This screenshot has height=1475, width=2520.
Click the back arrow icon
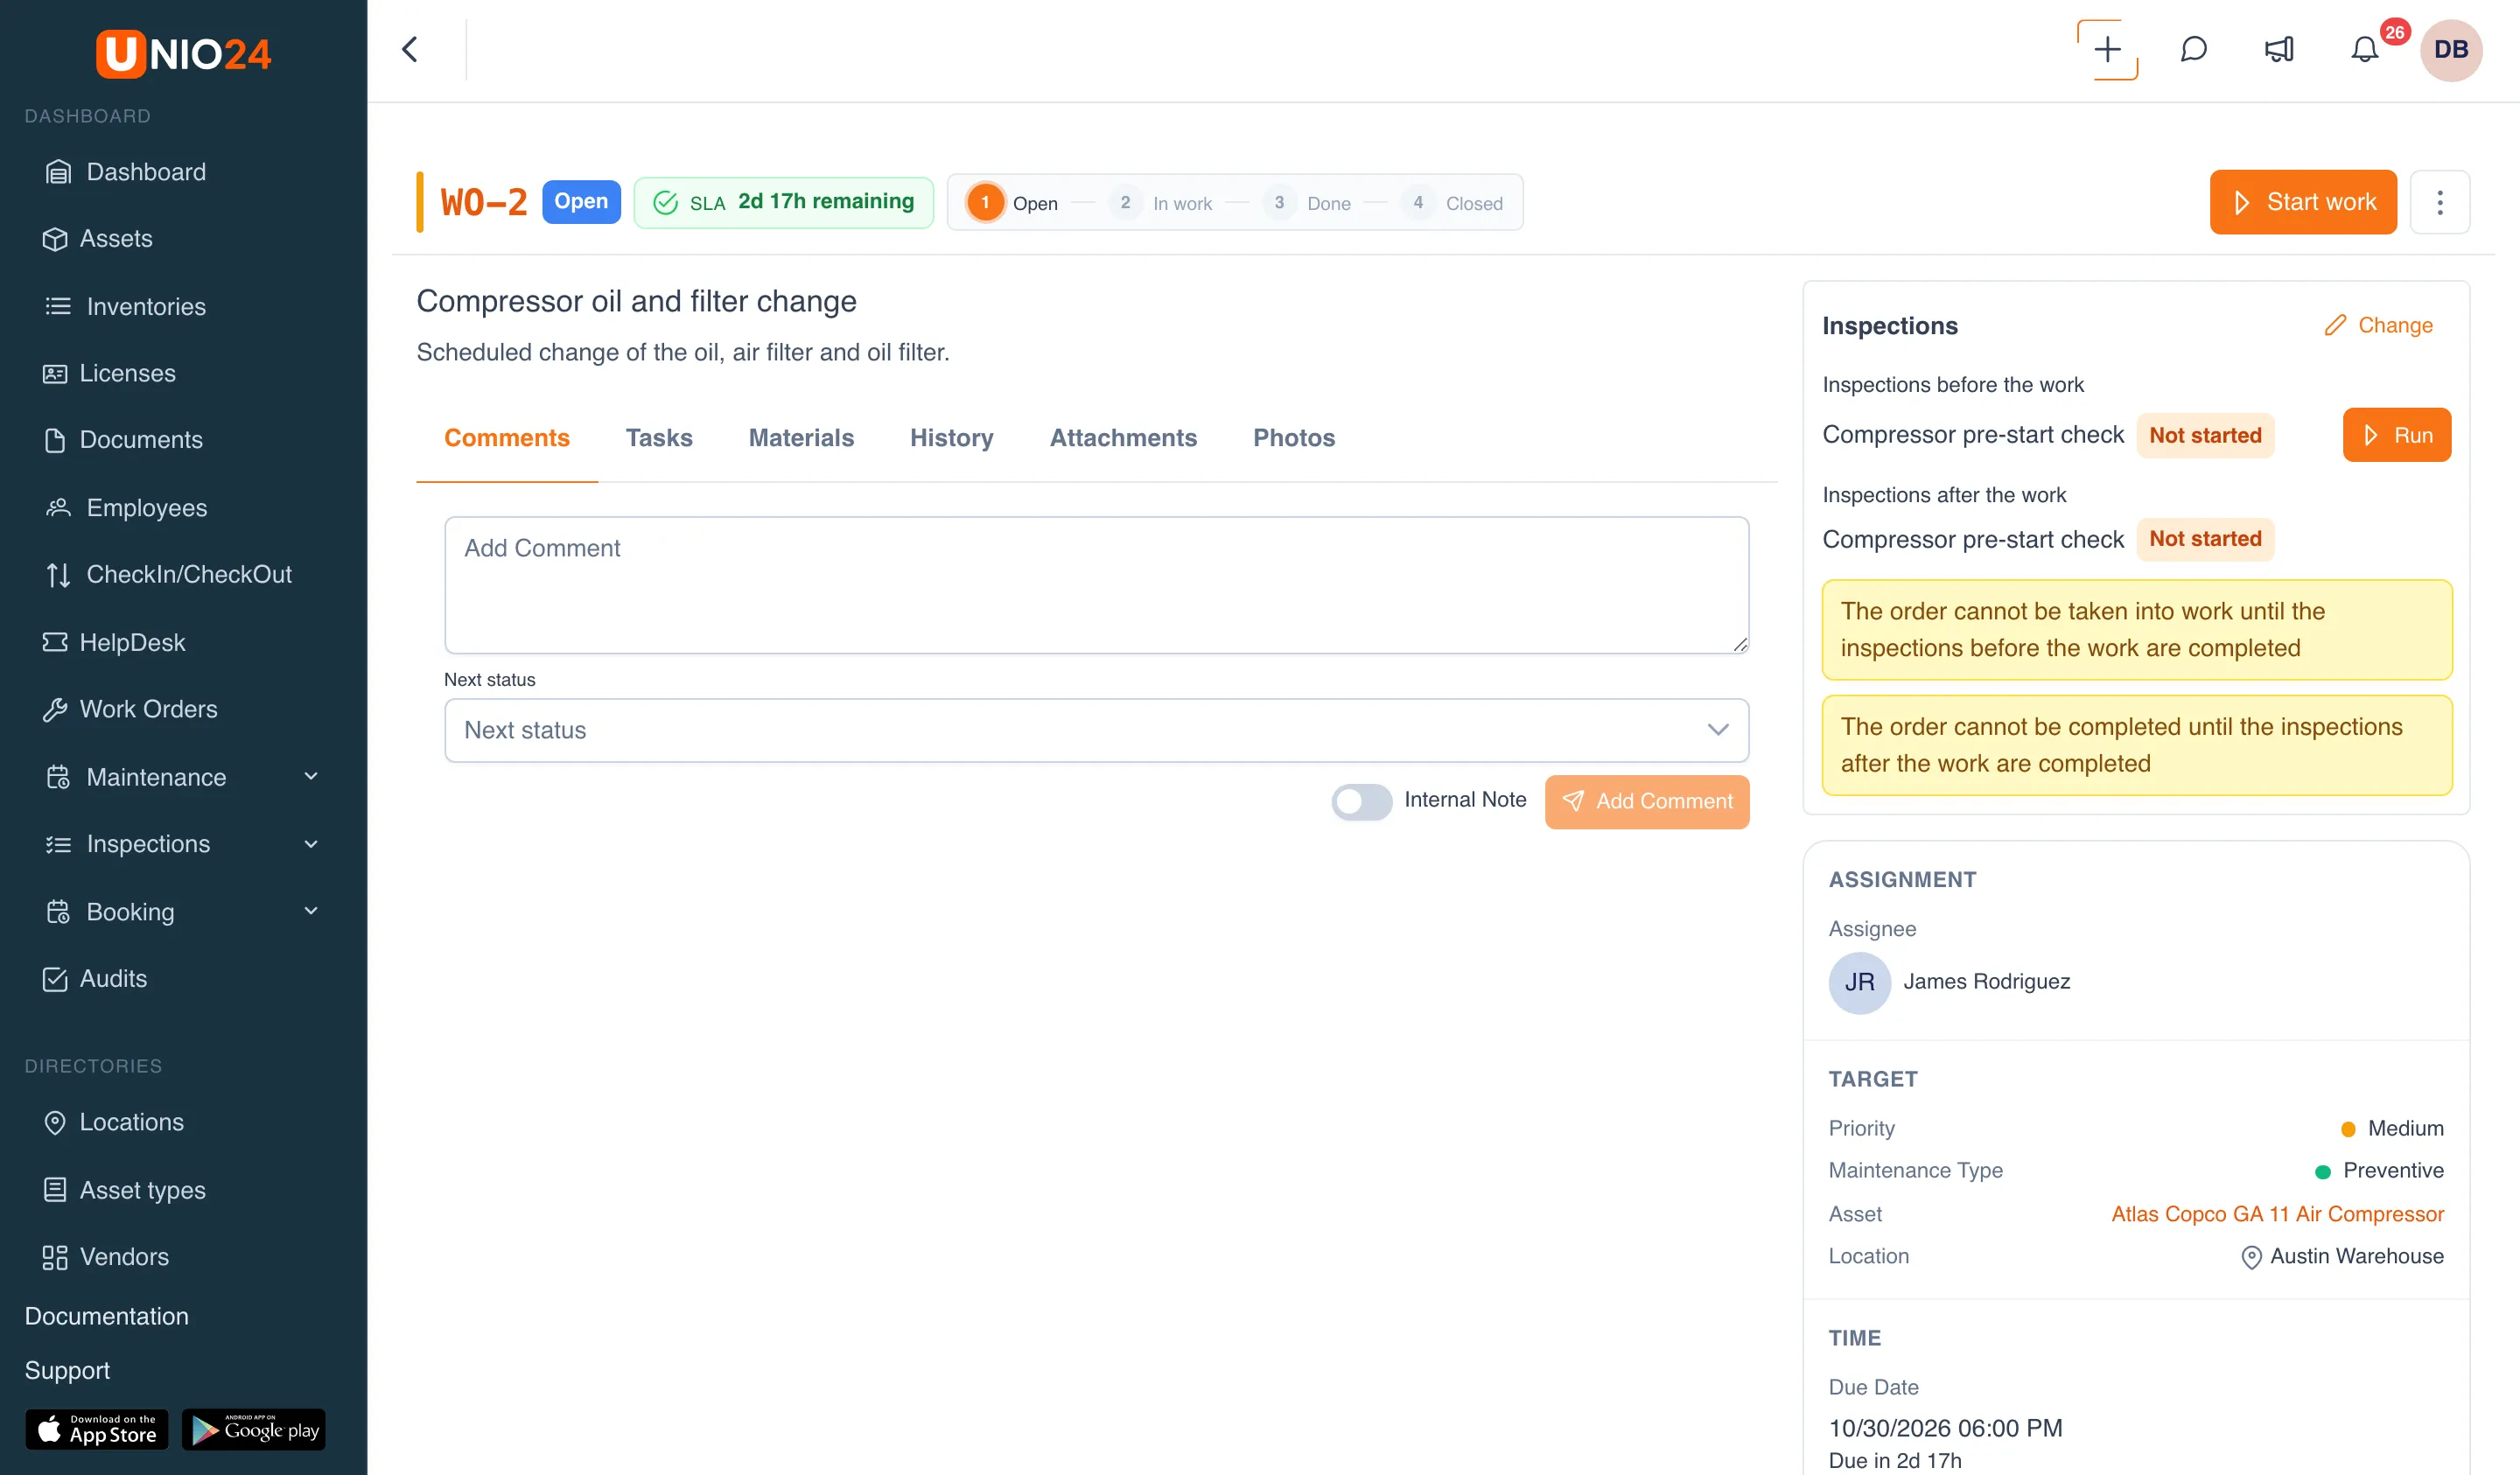click(410, 49)
